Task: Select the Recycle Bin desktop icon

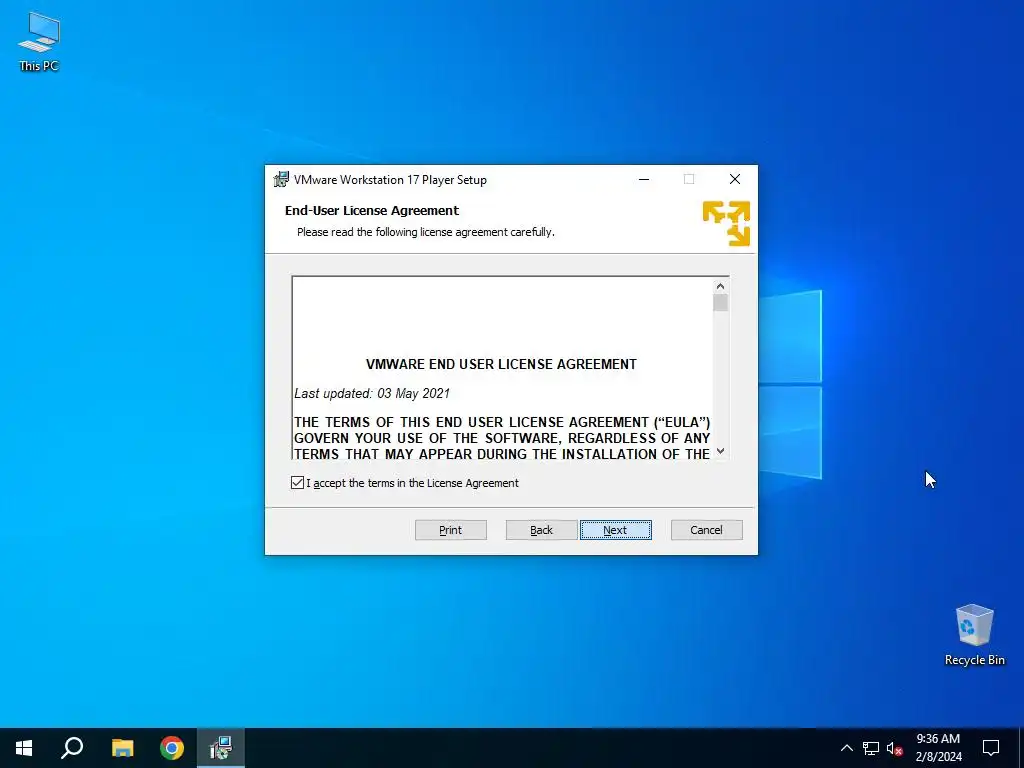Action: [974, 635]
